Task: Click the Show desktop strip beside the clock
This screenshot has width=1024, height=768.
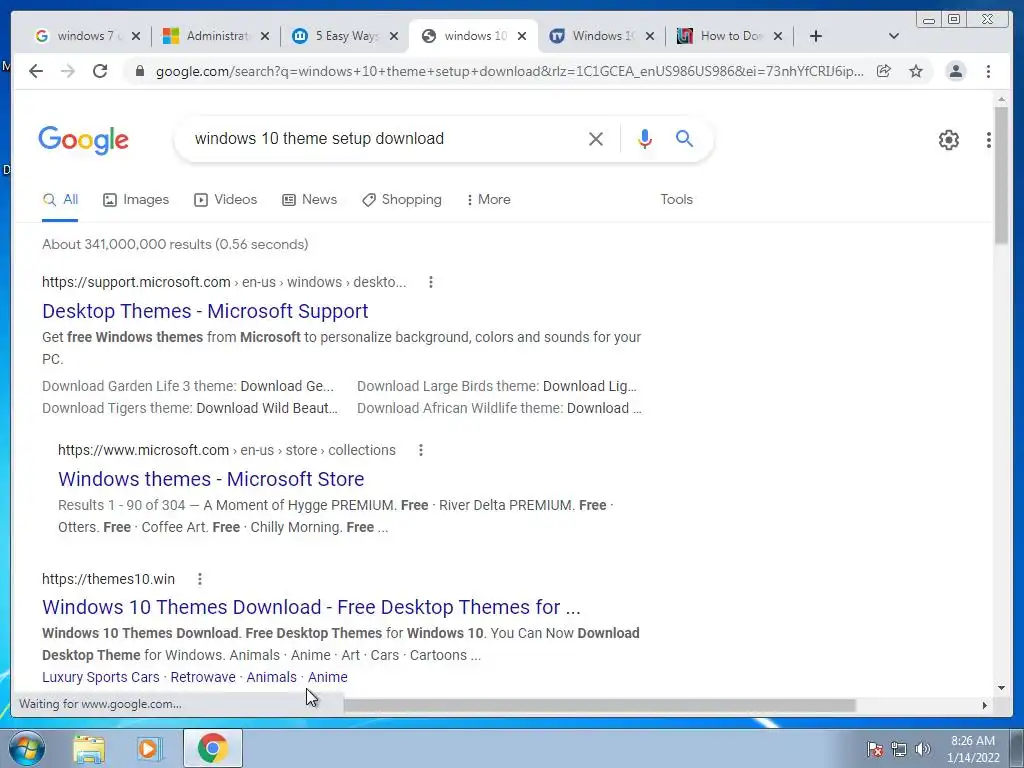Action: [x=1018, y=748]
